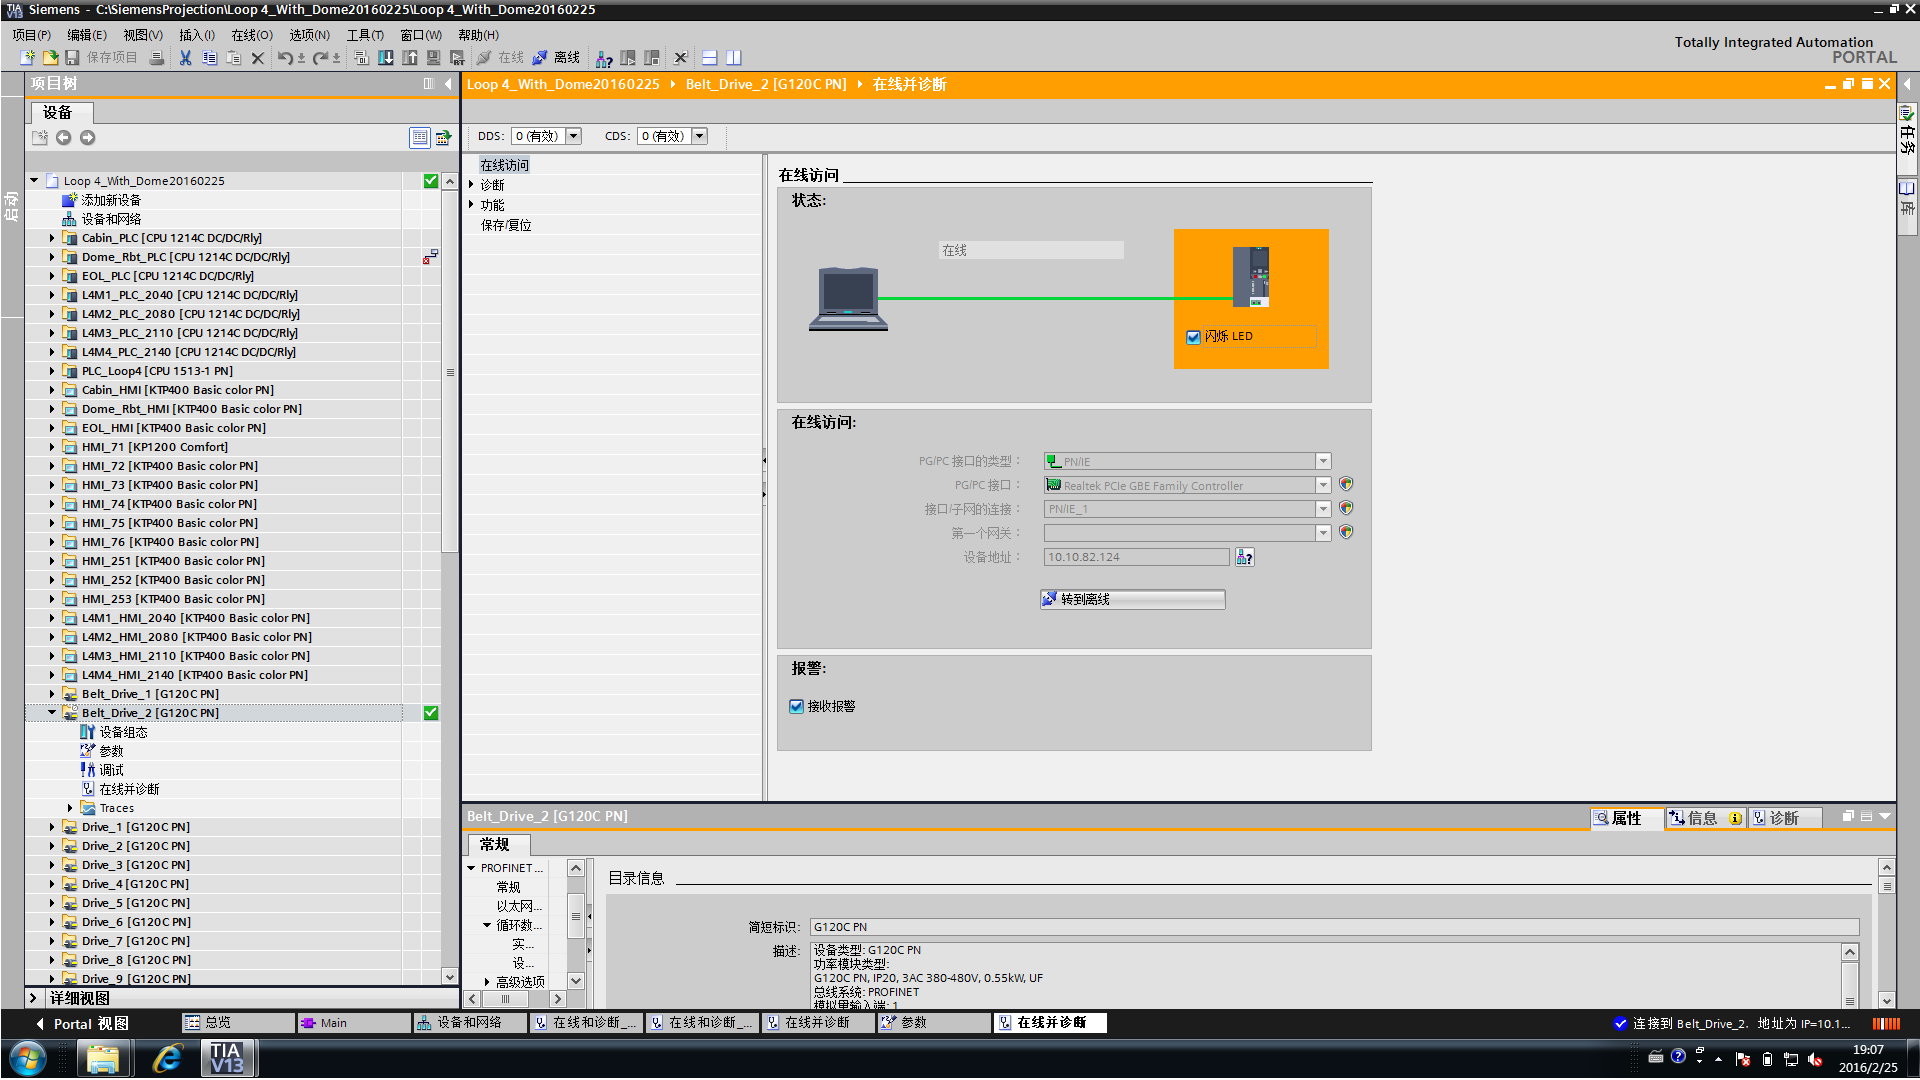The width and height of the screenshot is (1920, 1080).
Task: Click the Split editor horizontally icon
Action: pyautogui.click(x=710, y=58)
